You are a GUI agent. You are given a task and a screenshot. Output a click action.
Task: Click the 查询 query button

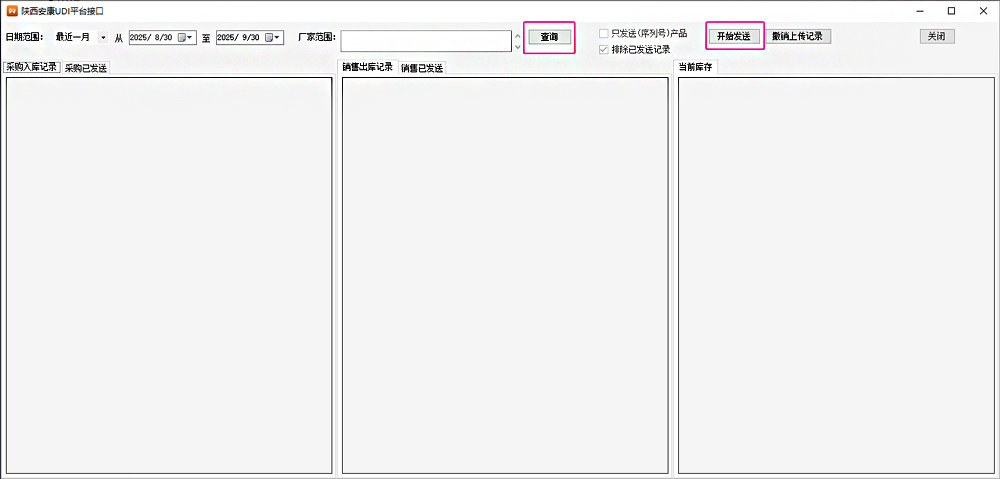click(x=549, y=37)
